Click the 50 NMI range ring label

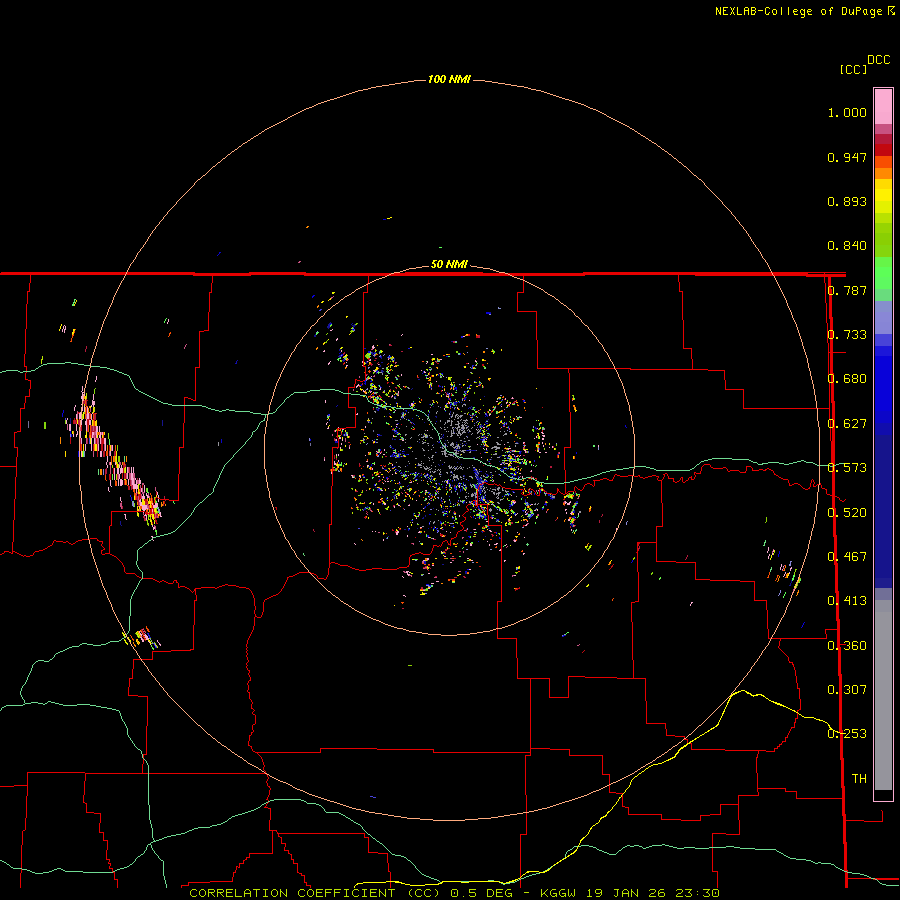pyautogui.click(x=449, y=264)
